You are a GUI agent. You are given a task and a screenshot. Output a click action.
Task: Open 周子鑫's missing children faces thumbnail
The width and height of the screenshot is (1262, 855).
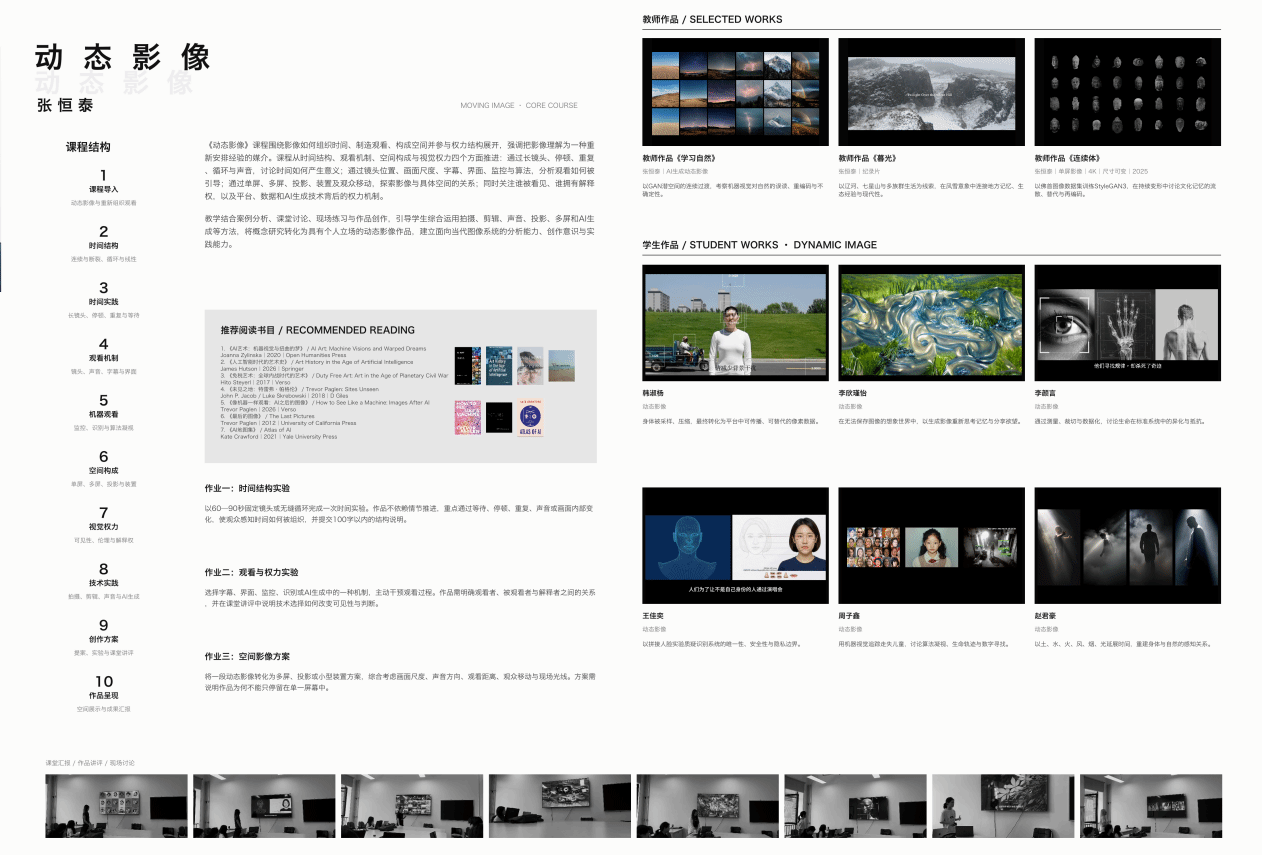[x=931, y=545]
